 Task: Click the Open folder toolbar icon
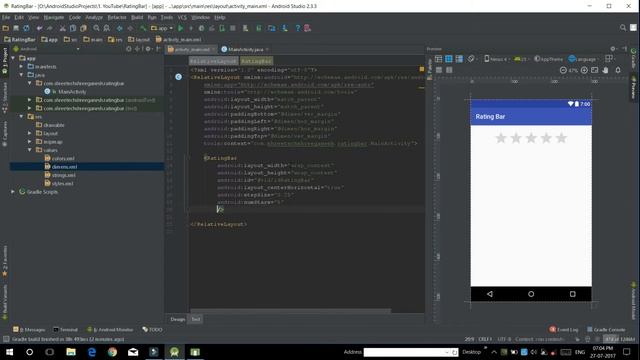(6, 28)
